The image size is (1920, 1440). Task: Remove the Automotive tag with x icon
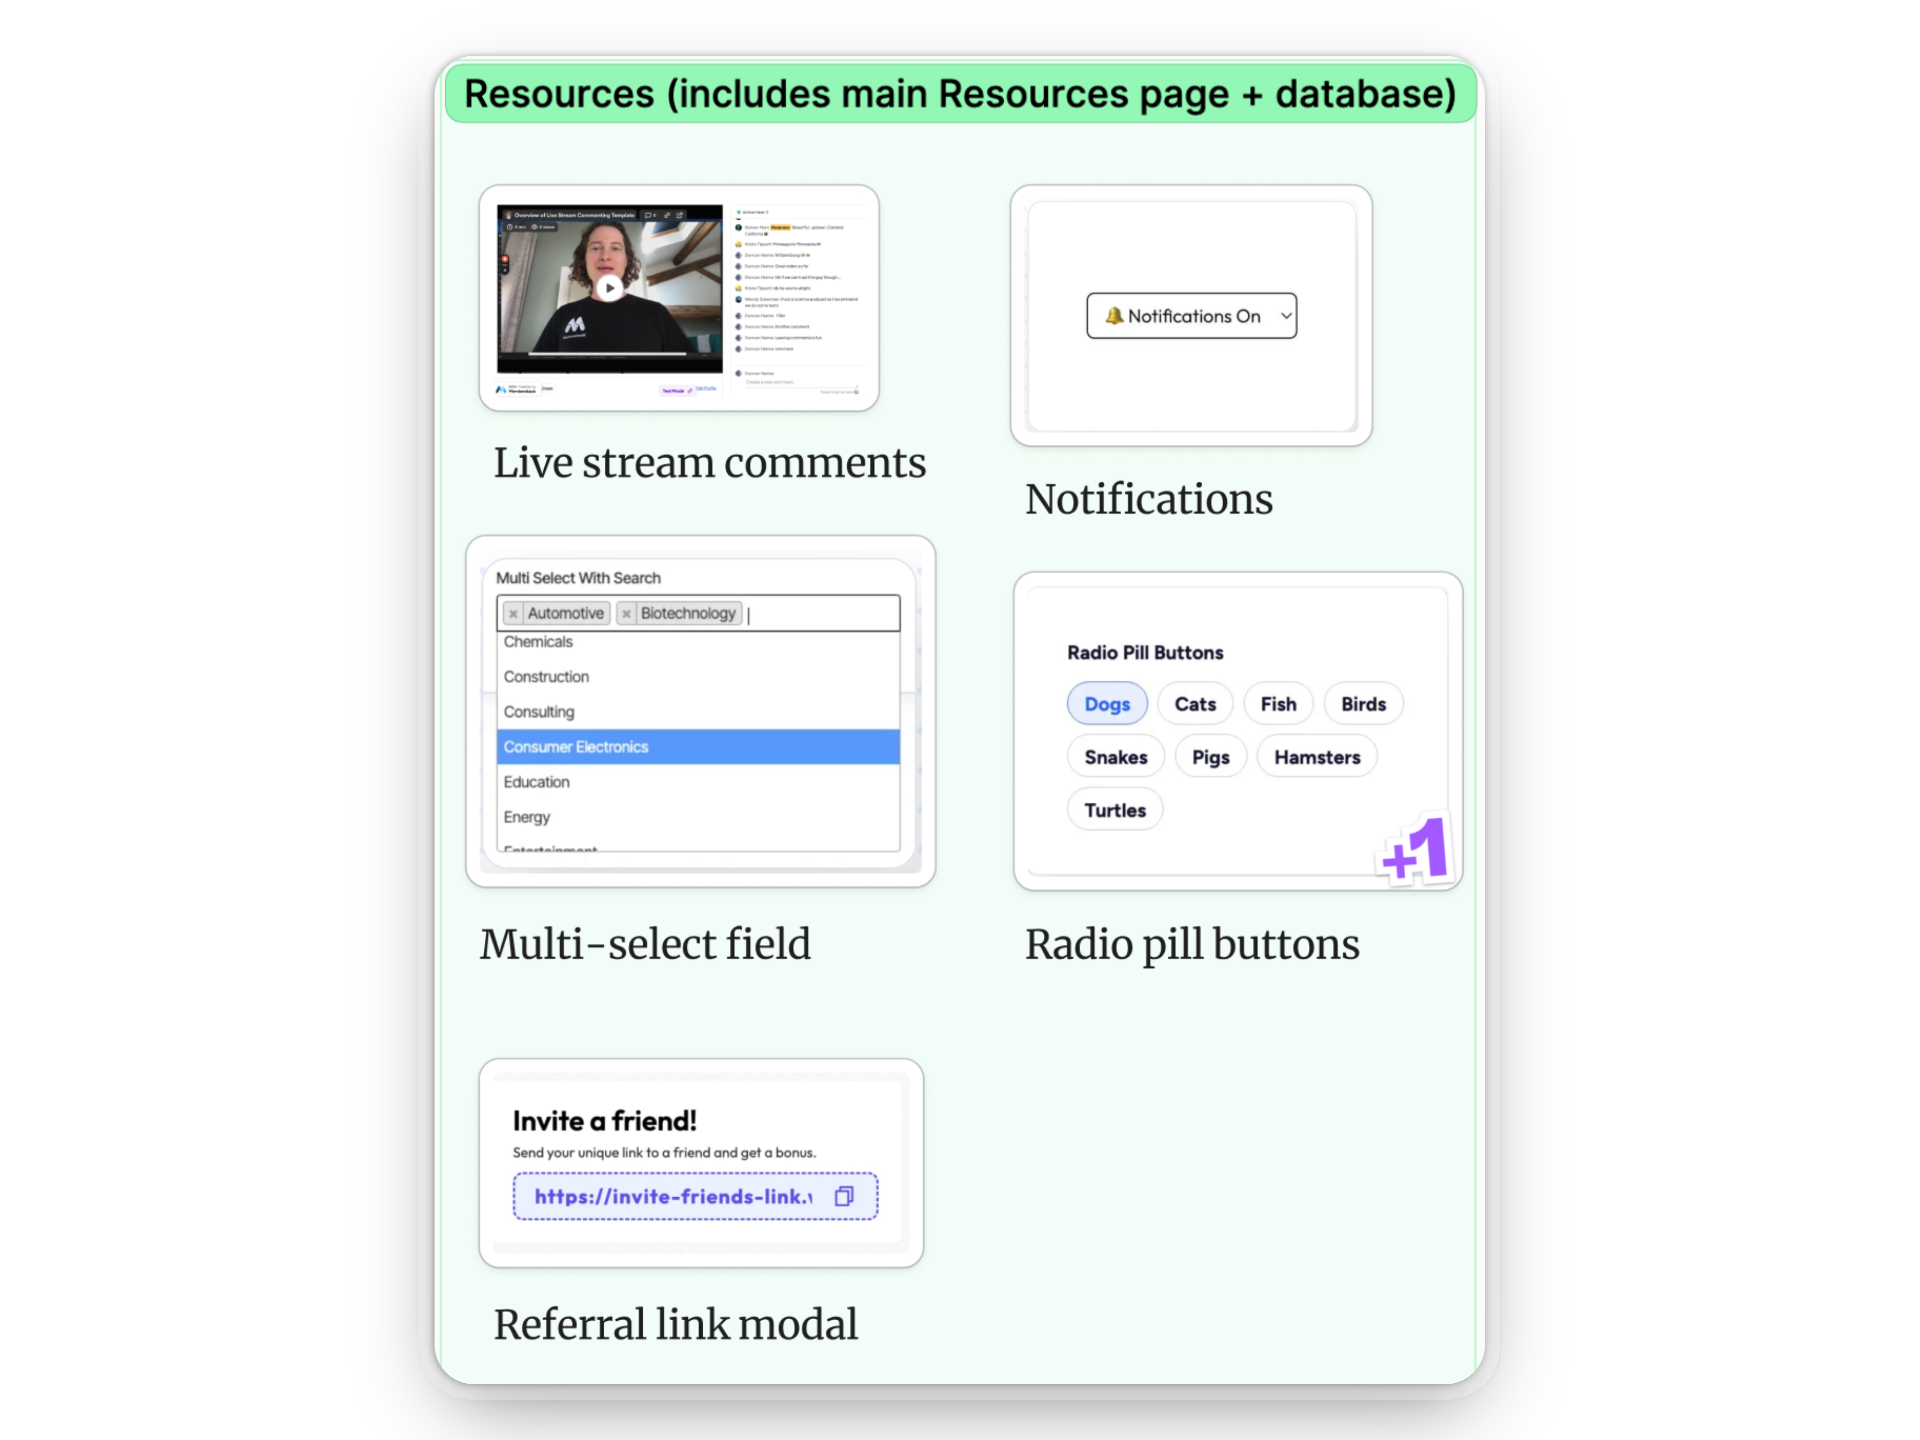[x=513, y=613]
